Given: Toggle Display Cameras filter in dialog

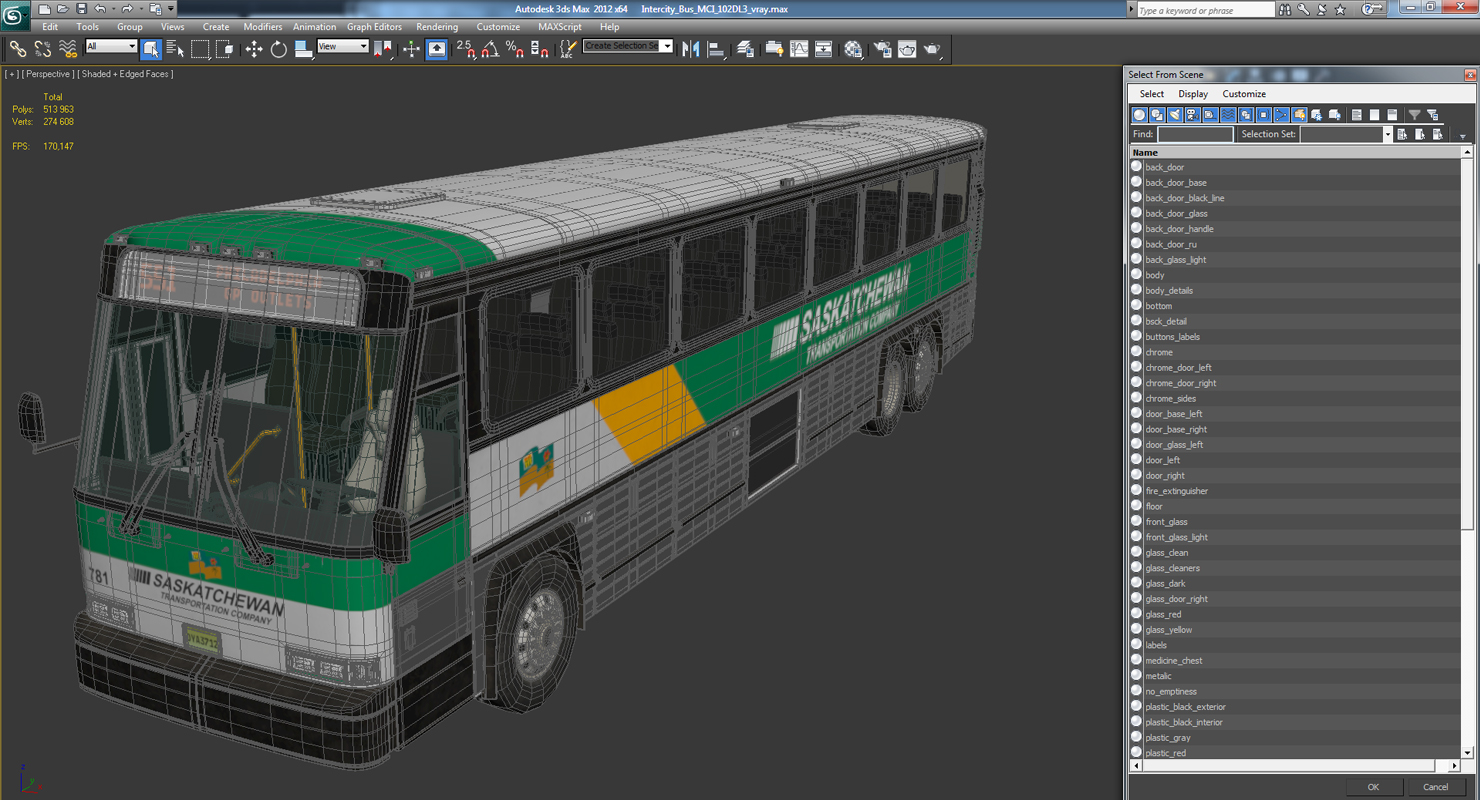Looking at the screenshot, I should [1192, 115].
